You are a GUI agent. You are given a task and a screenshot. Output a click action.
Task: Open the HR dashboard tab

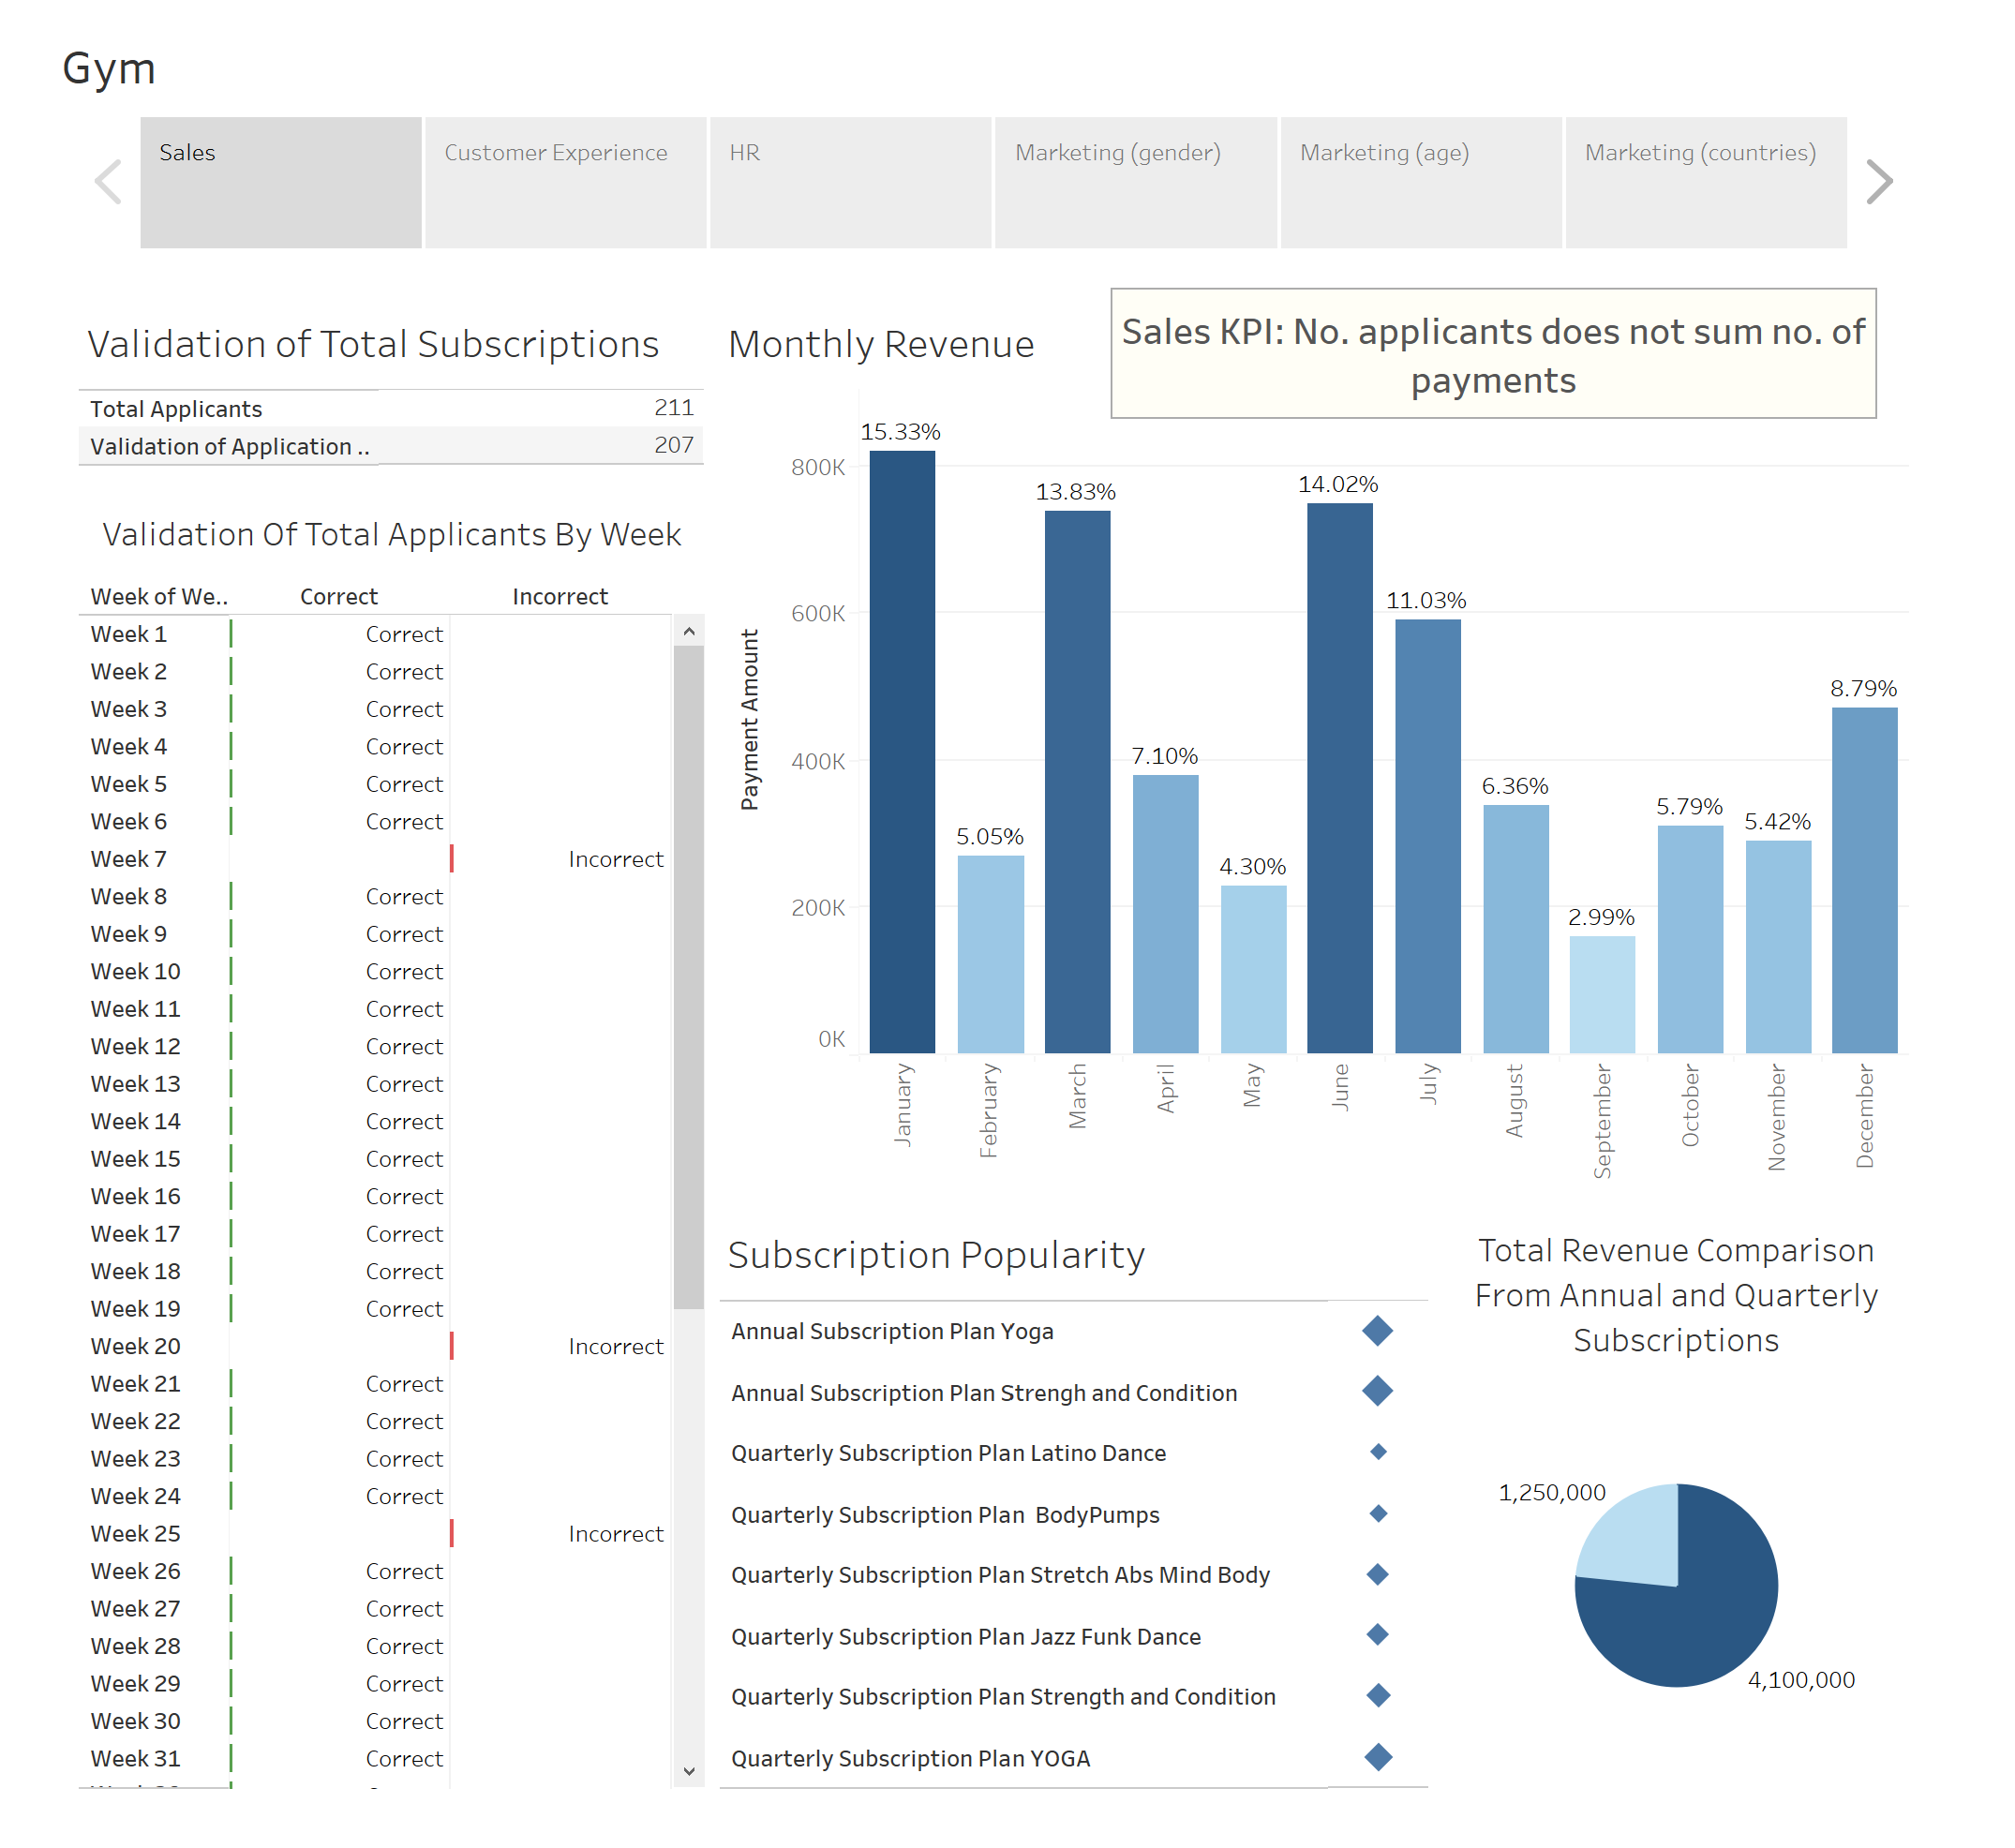tap(849, 182)
